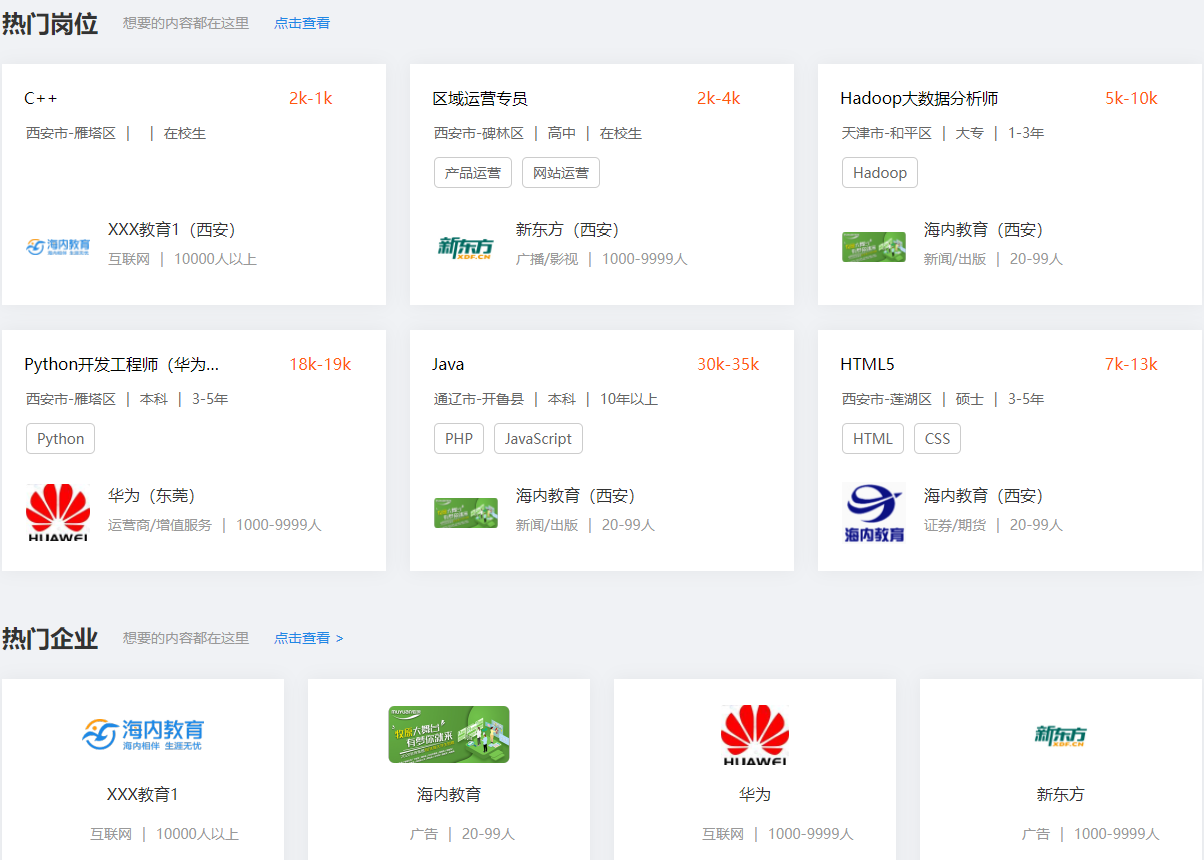Click the green banner logo in the Java job card
1204x860 pixels.
(466, 512)
